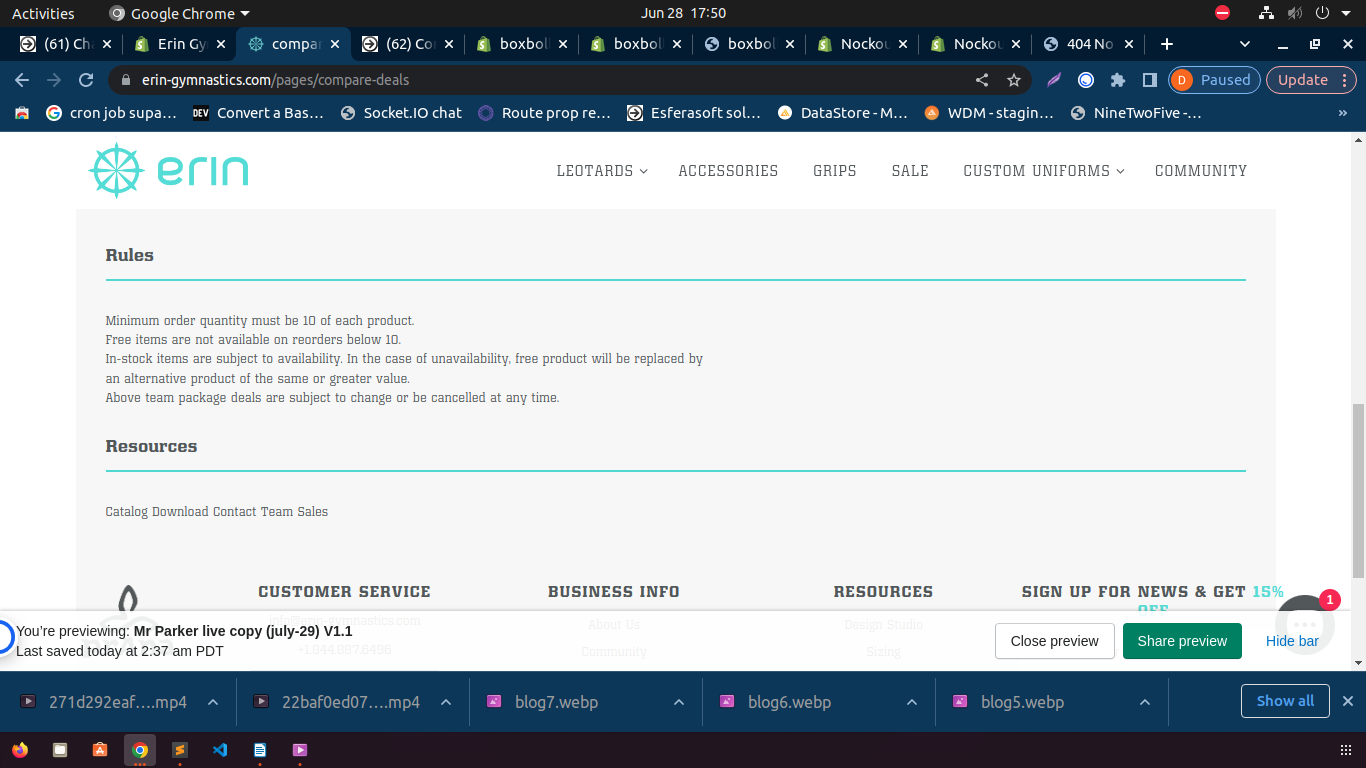The image size is (1366, 768).
Task: Toggle the Chrome side panel icon
Action: [1150, 80]
